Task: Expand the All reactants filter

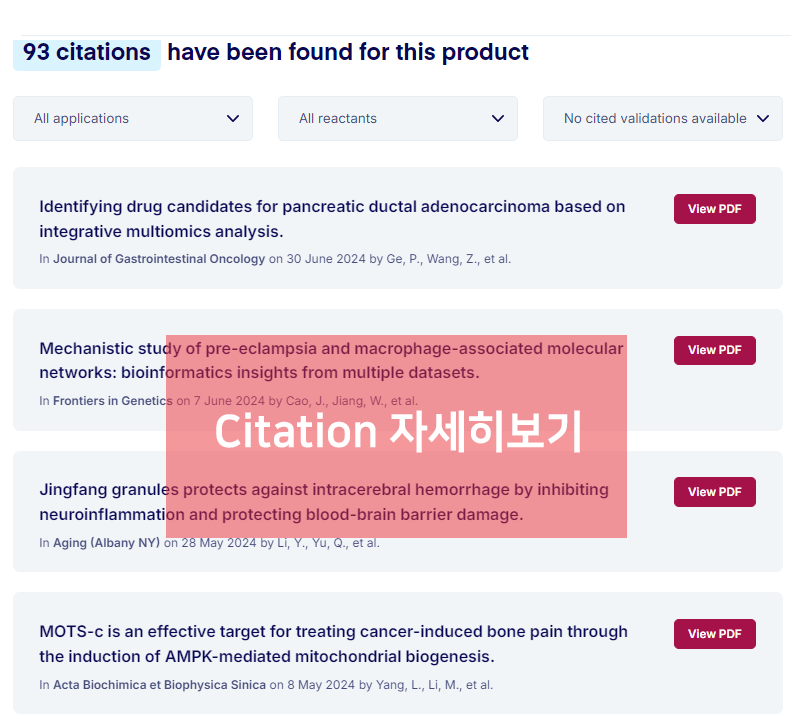Action: 398,118
